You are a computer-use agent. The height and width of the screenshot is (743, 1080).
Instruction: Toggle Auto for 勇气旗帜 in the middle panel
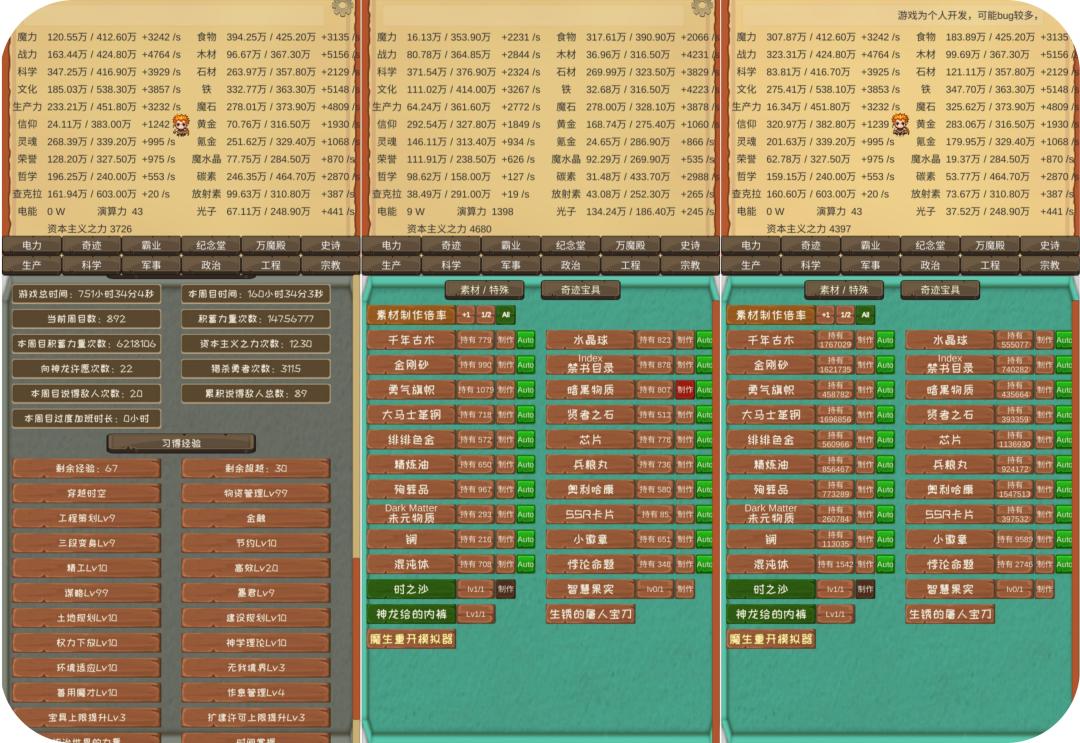point(526,390)
